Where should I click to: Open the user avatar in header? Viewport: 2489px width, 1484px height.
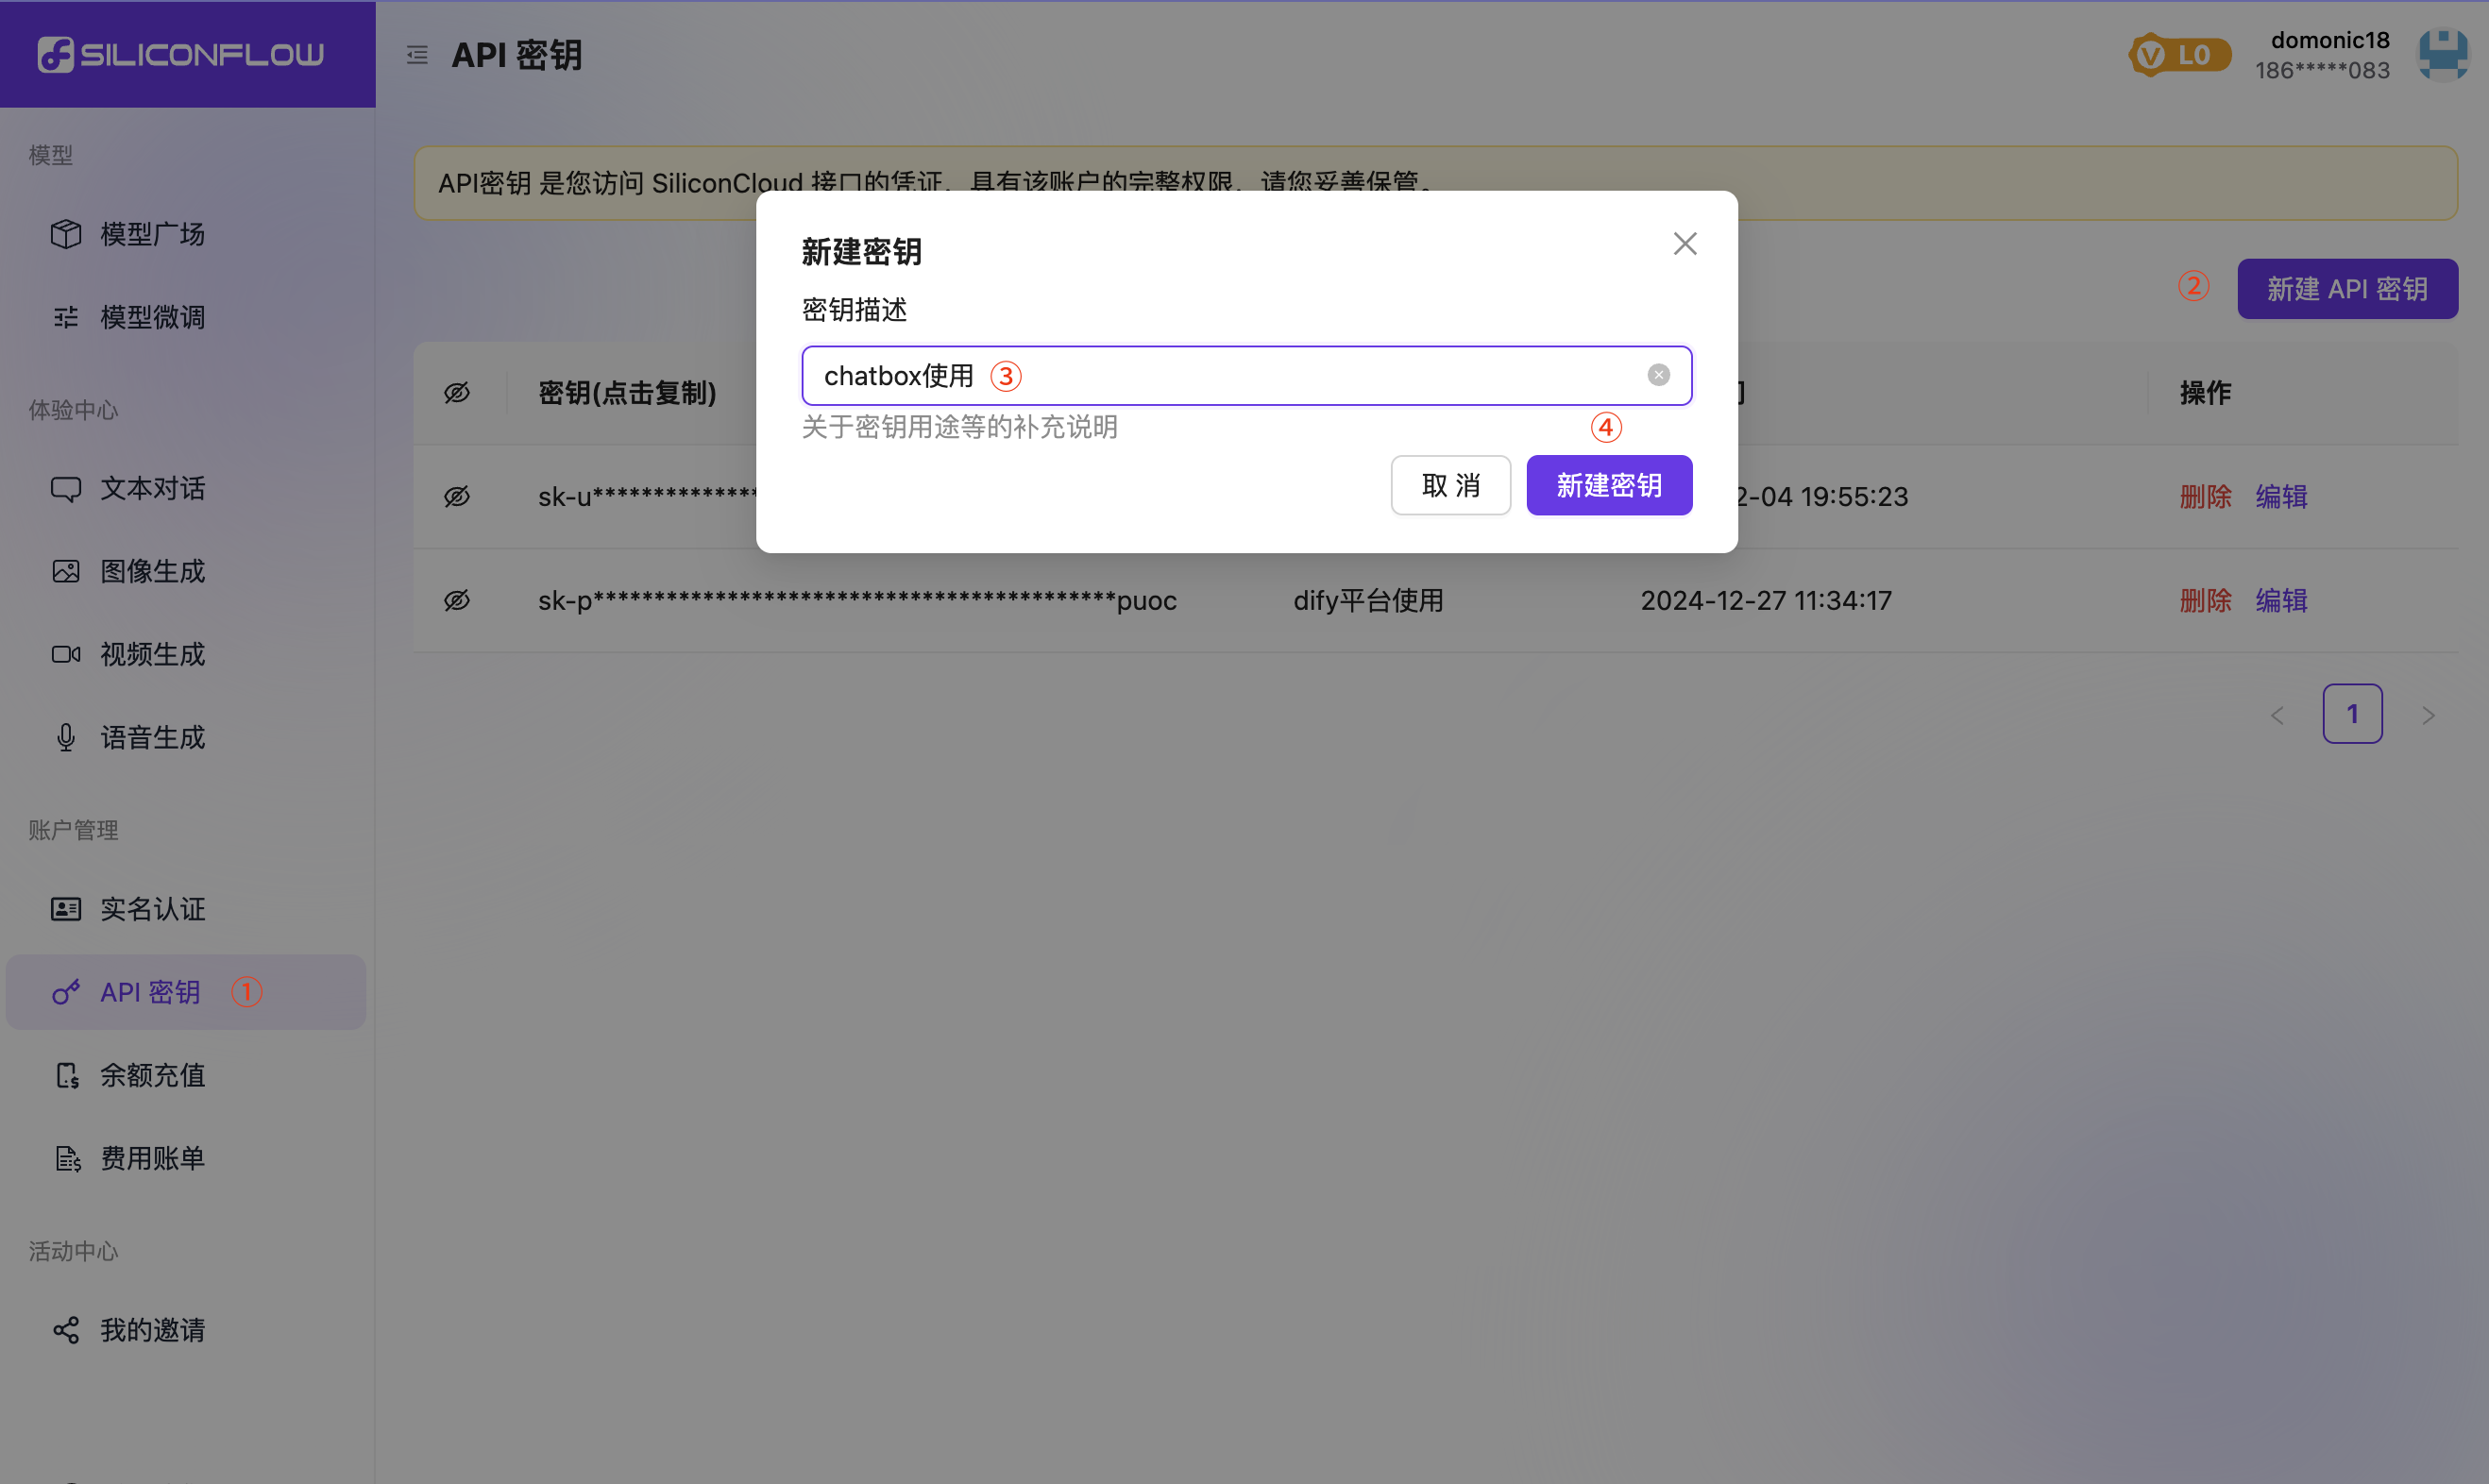[x=2442, y=55]
